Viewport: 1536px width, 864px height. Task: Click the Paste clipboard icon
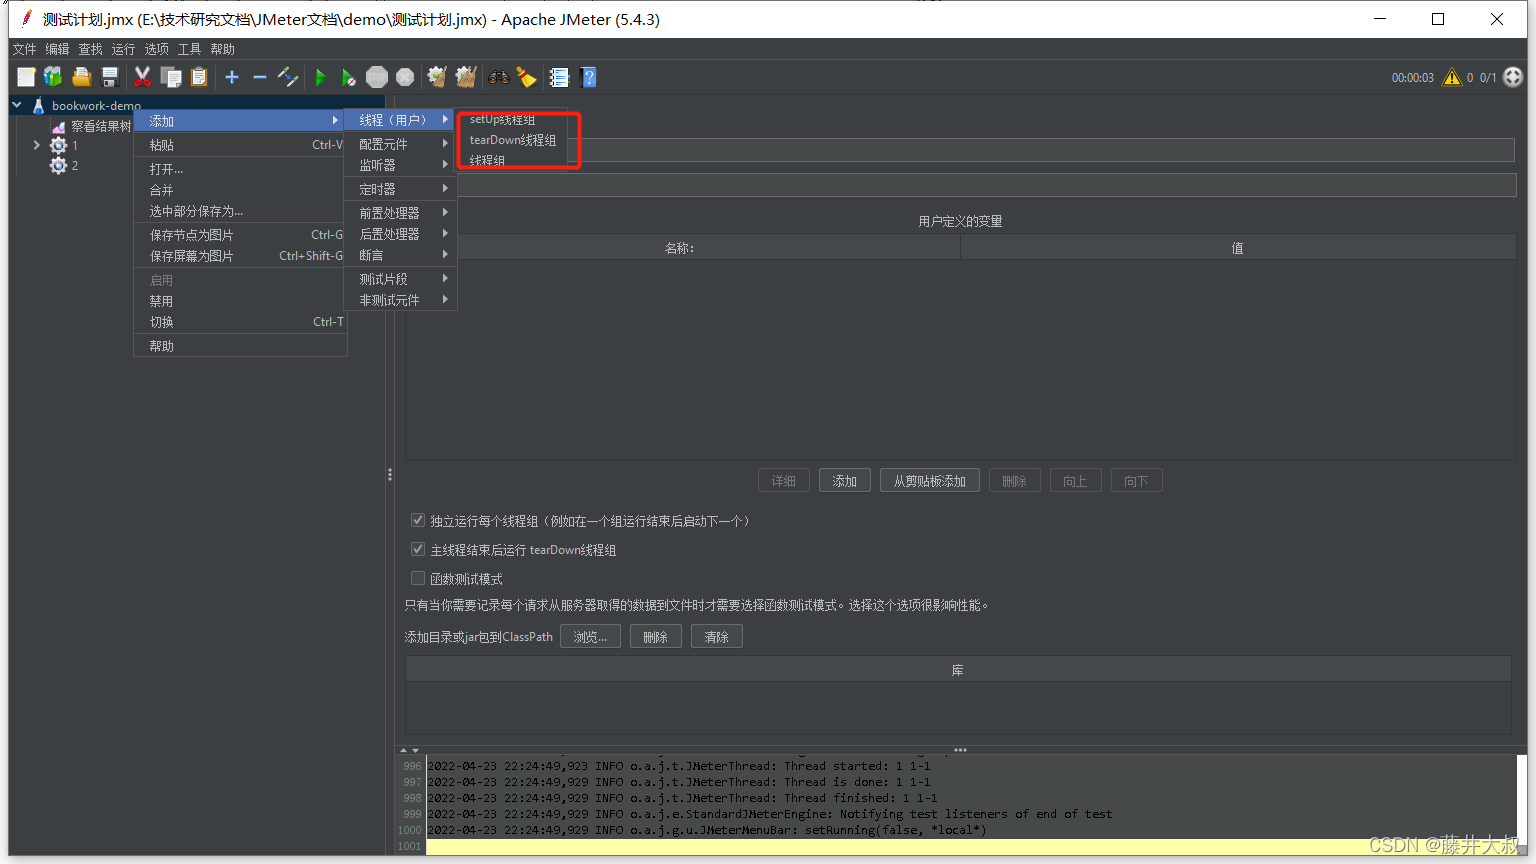199,77
